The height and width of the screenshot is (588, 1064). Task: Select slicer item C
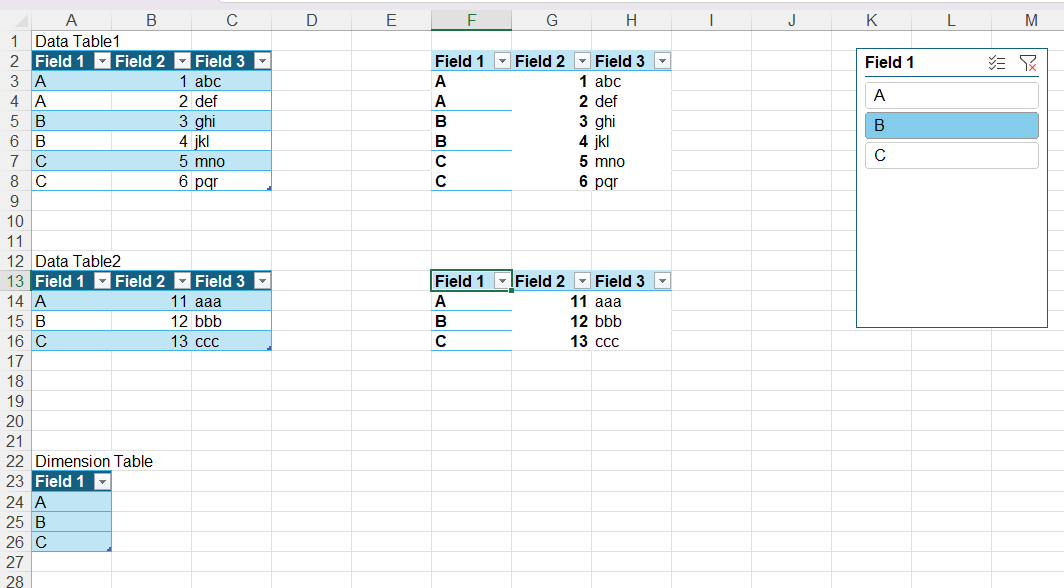point(951,155)
